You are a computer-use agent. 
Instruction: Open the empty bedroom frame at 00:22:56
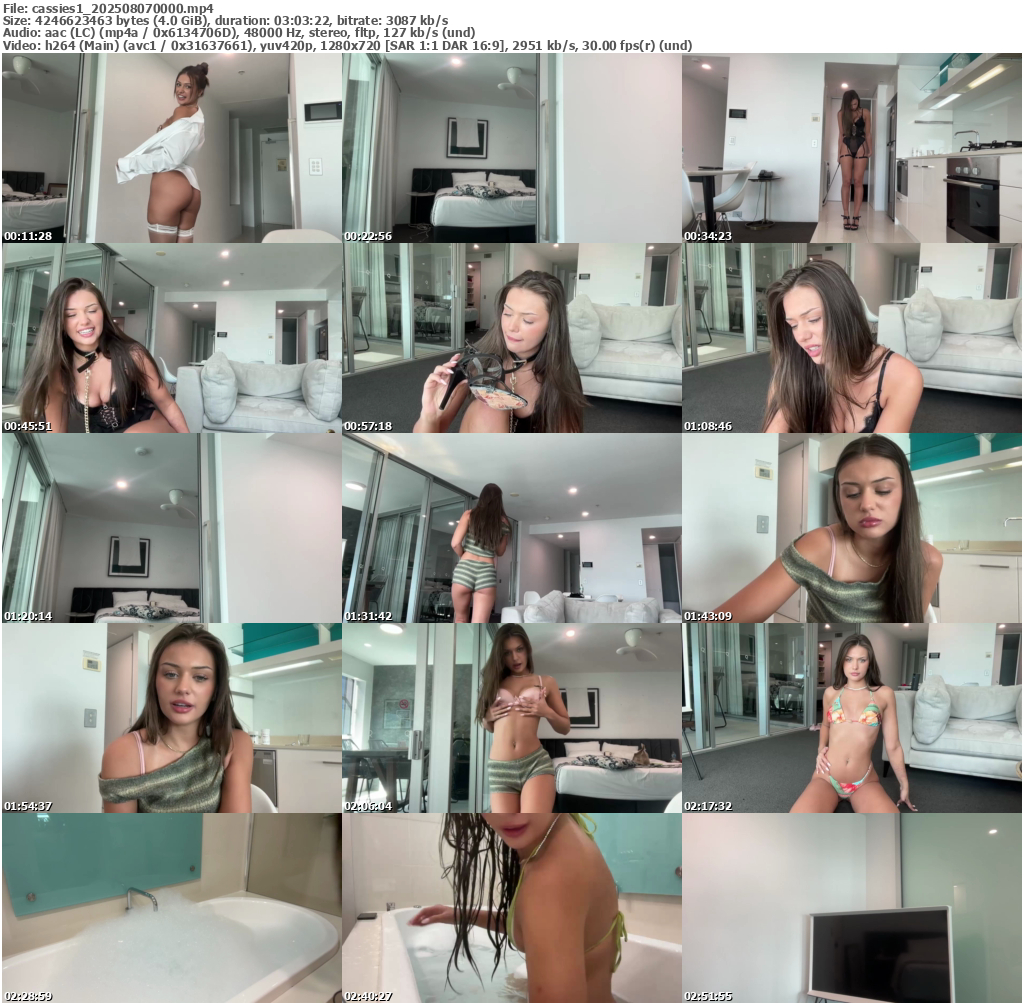511,148
